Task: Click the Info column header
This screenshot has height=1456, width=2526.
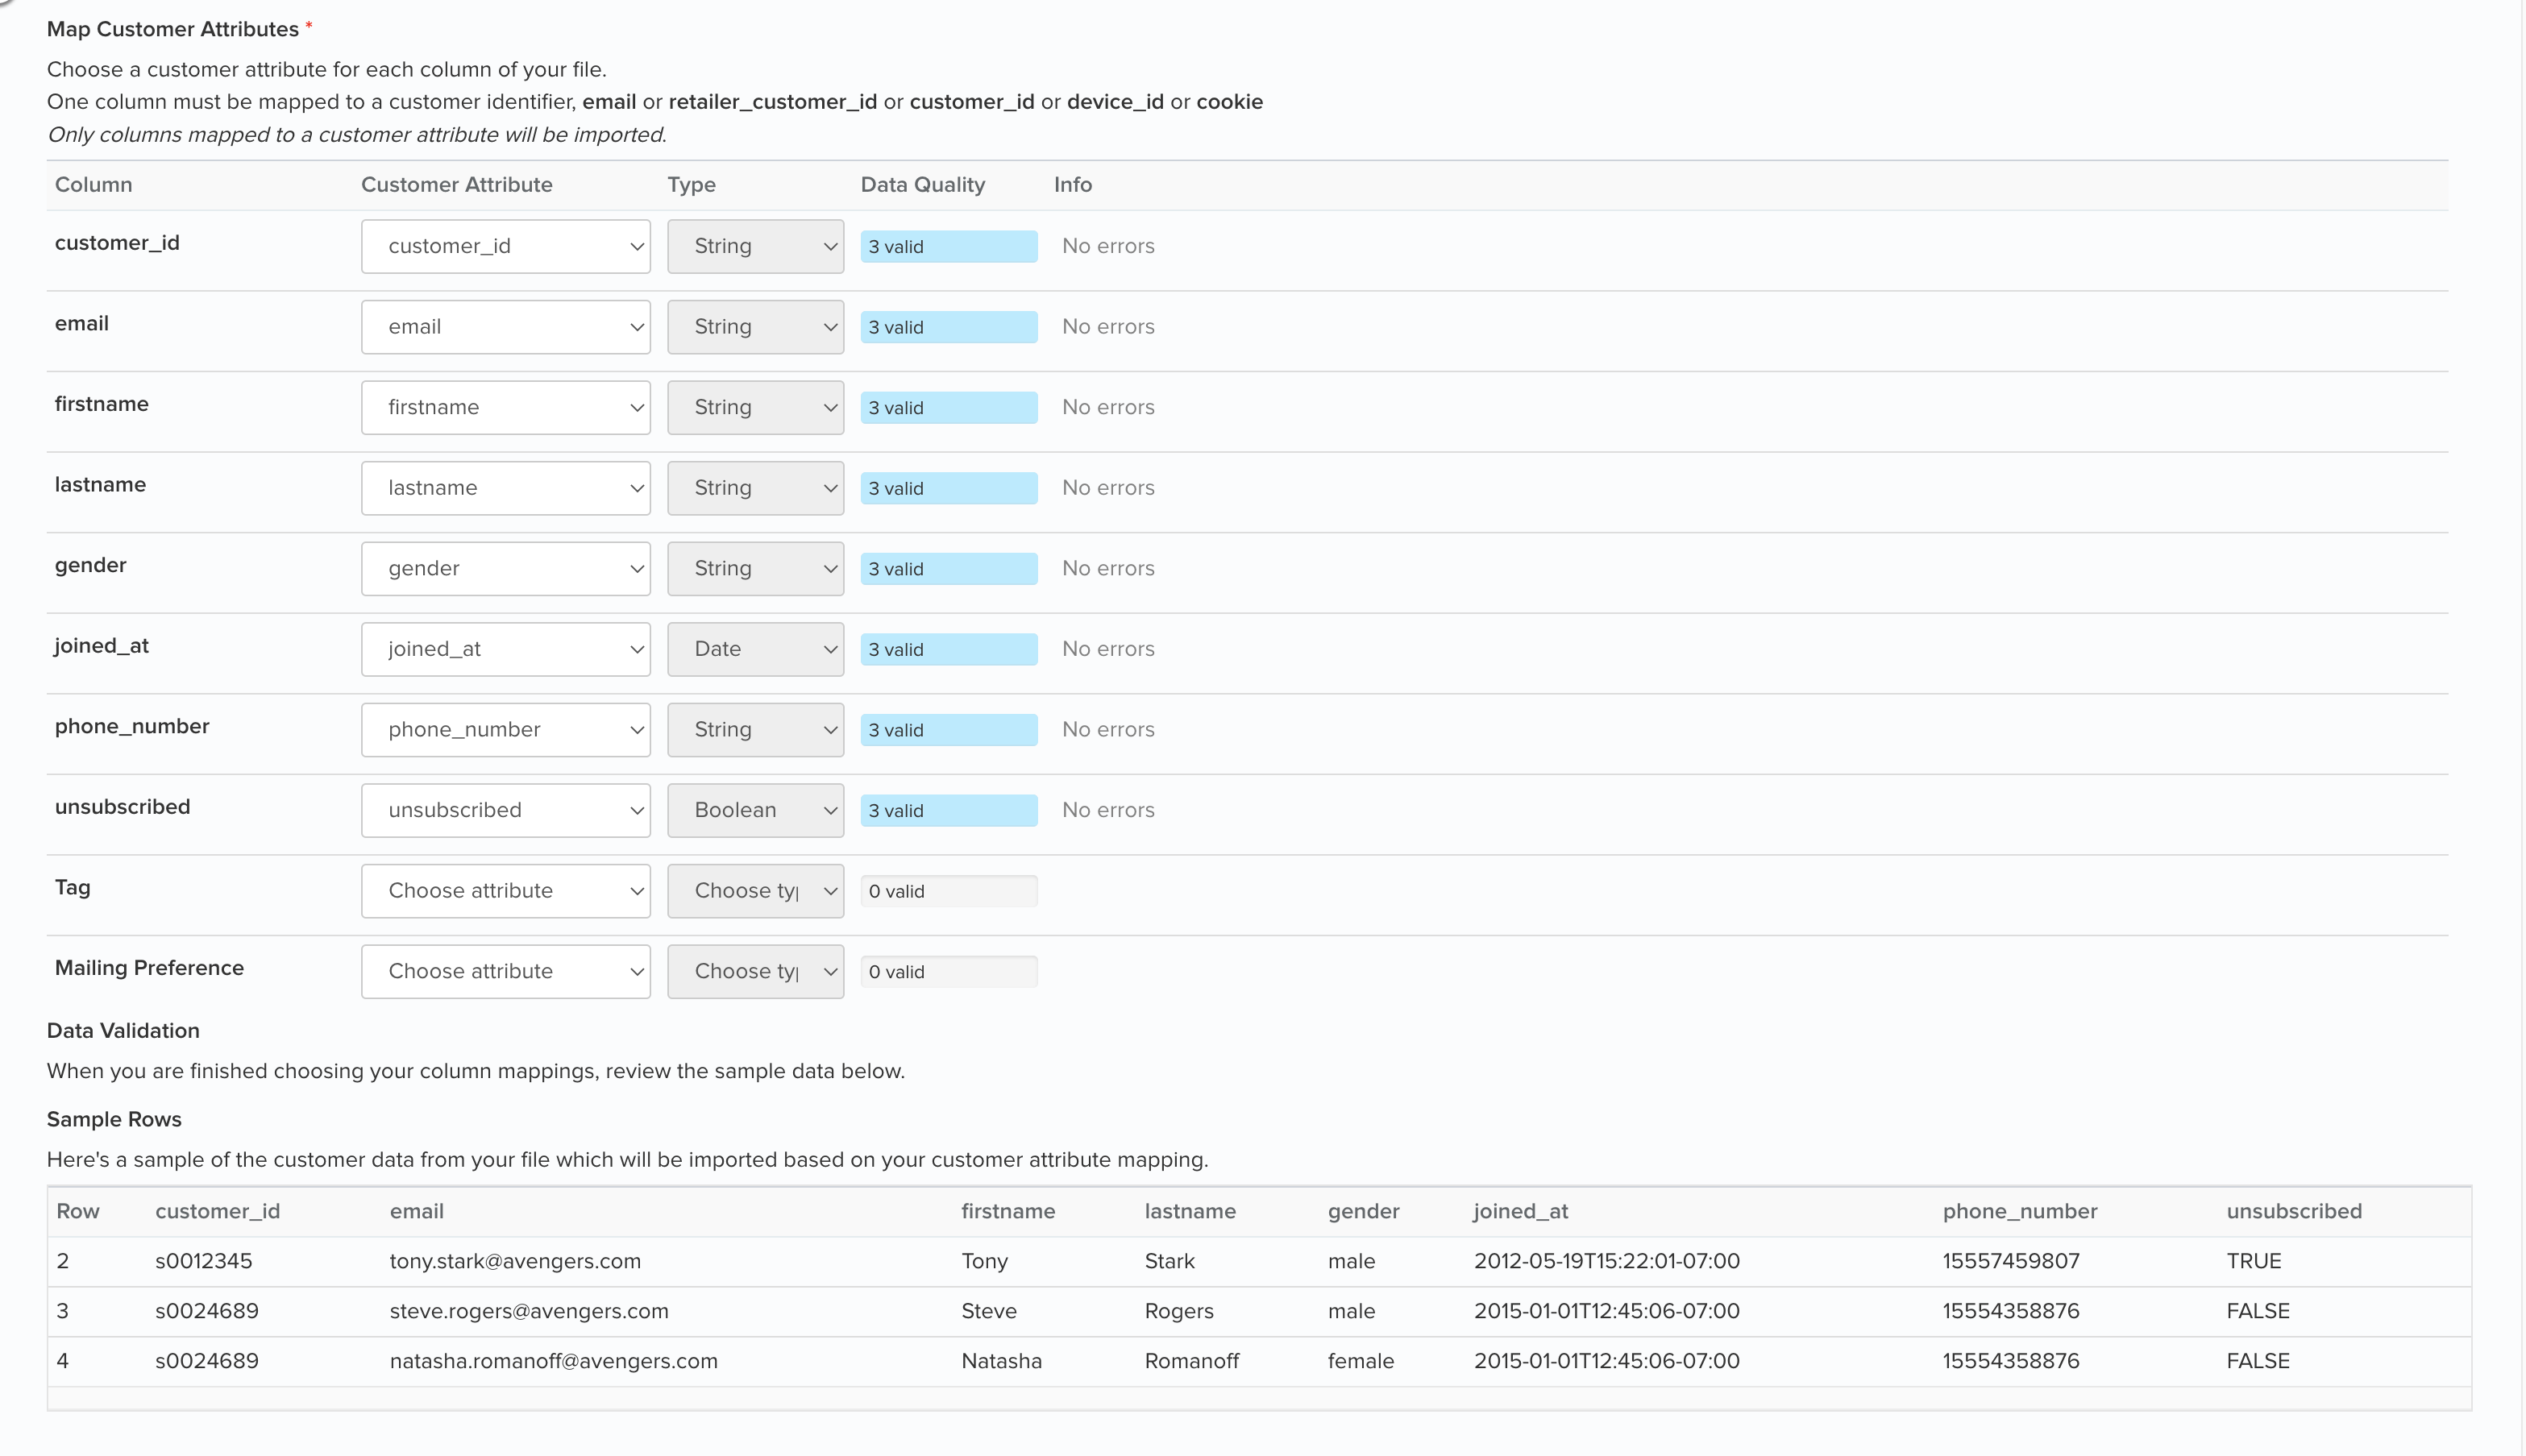Action: (x=1073, y=185)
